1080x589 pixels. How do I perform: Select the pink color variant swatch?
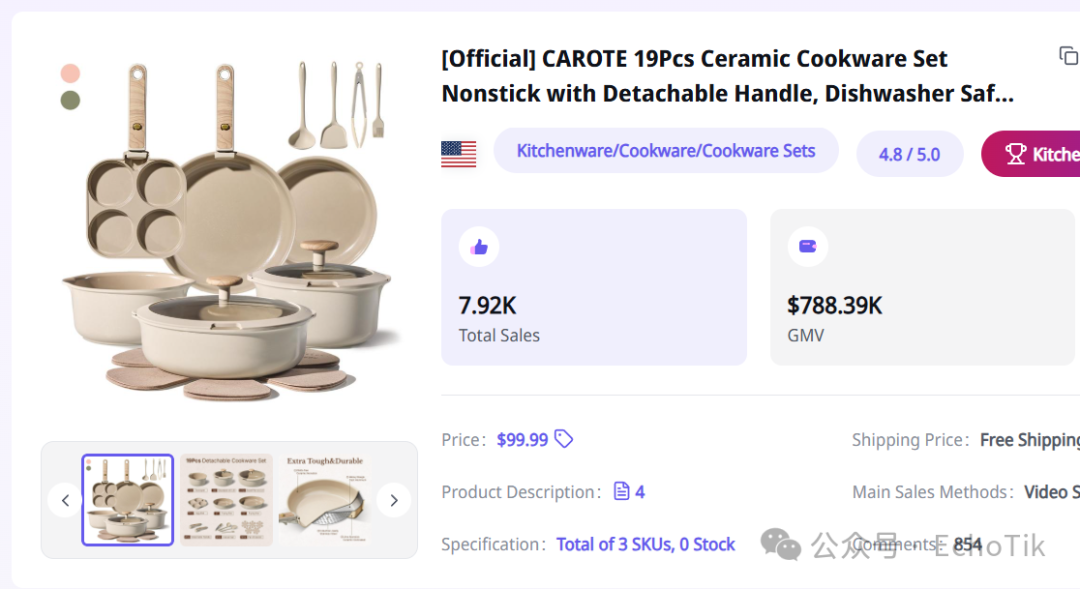coord(70,73)
